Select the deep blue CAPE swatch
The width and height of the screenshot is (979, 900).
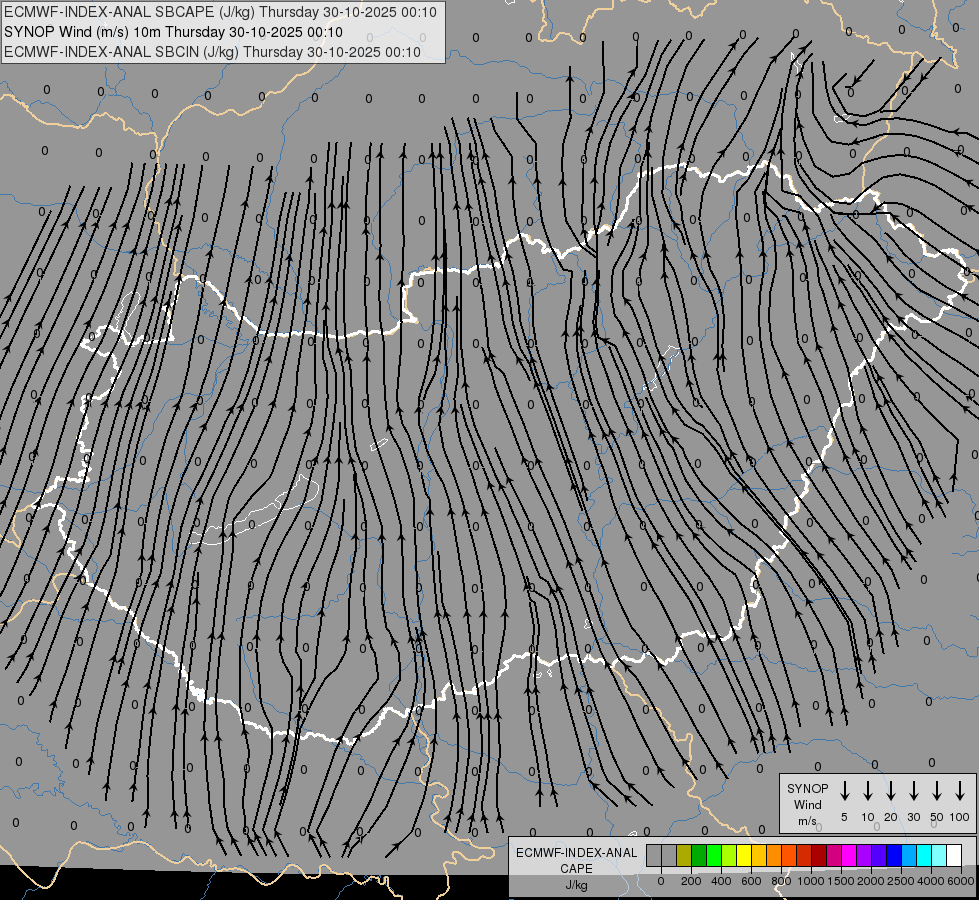[x=894, y=855]
